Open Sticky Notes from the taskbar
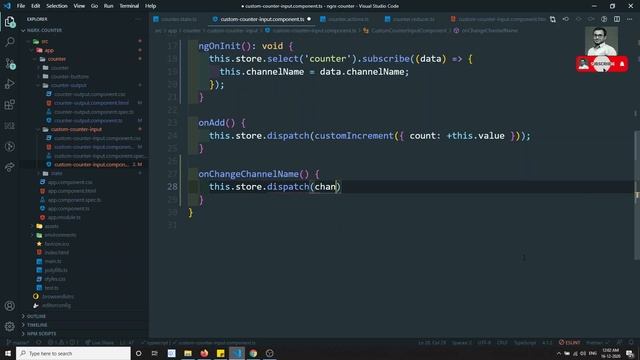 pos(220,353)
